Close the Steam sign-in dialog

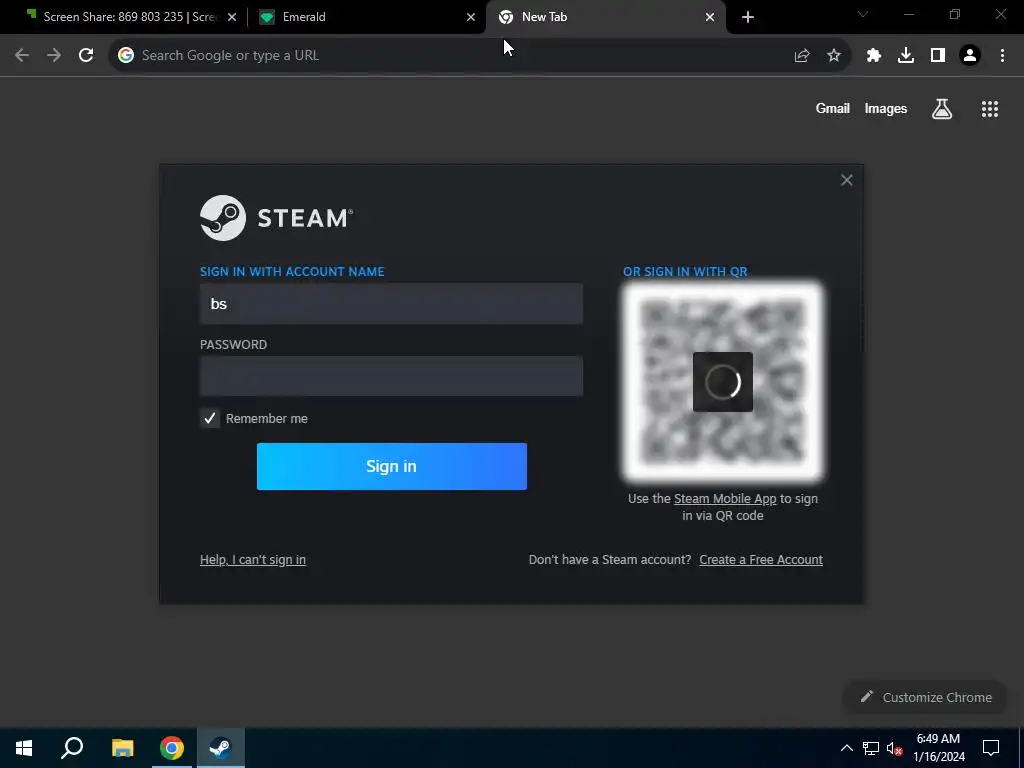pyautogui.click(x=846, y=180)
